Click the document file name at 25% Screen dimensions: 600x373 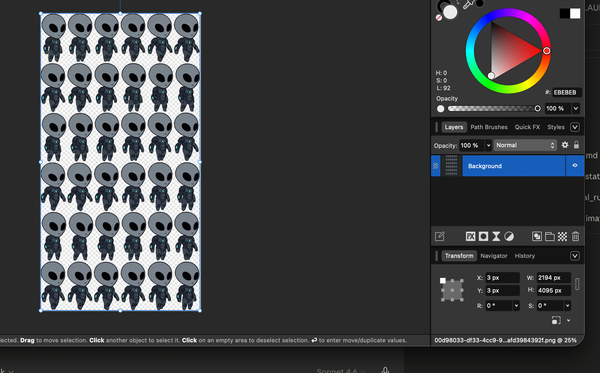pyautogui.click(x=505, y=340)
